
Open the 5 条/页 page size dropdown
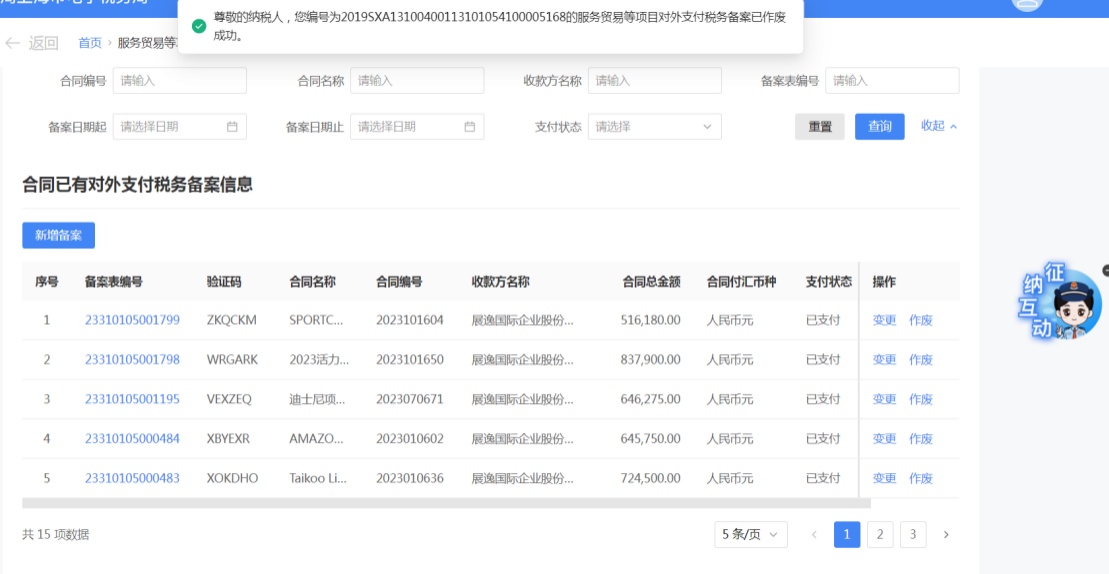pyautogui.click(x=750, y=535)
